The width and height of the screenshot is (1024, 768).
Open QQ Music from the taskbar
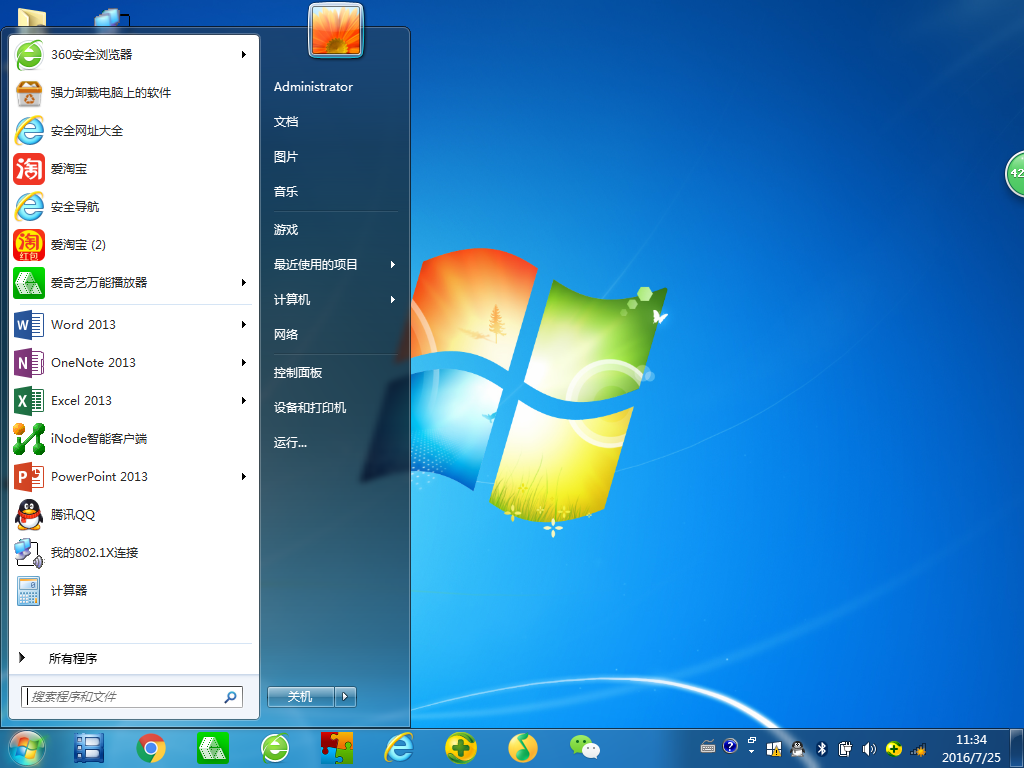(x=523, y=748)
